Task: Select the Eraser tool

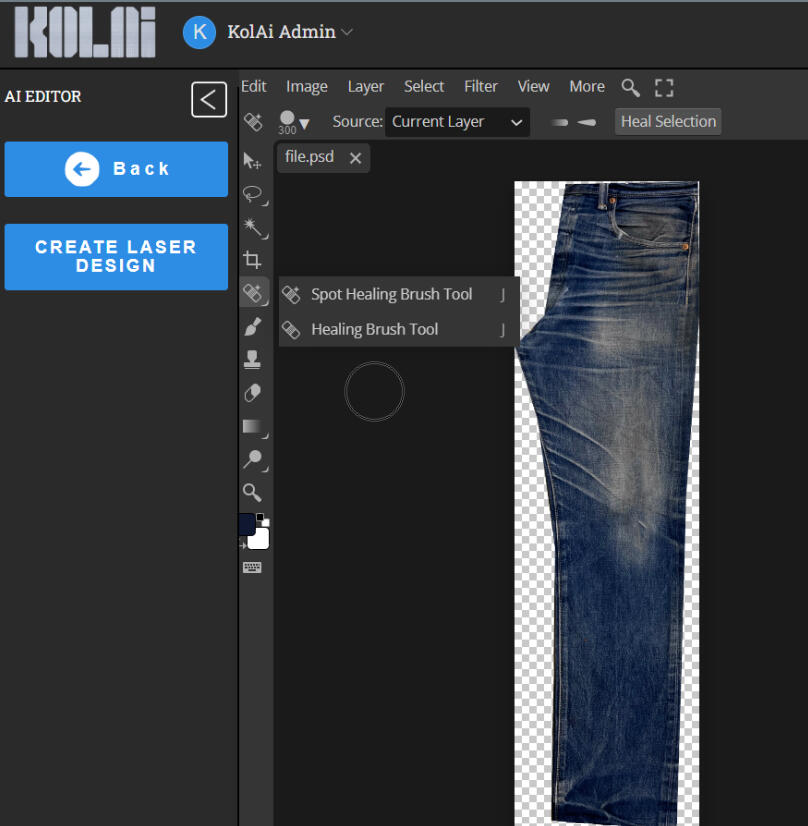Action: (253, 393)
